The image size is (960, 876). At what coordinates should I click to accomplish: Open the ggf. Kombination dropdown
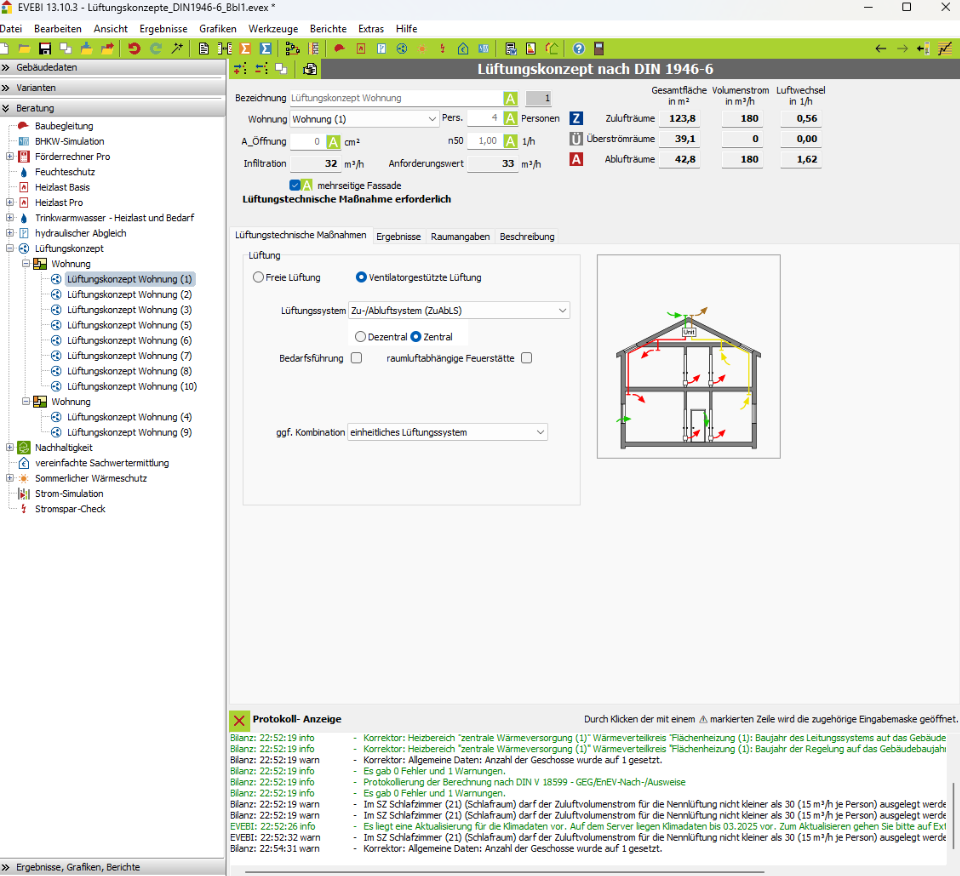click(447, 432)
